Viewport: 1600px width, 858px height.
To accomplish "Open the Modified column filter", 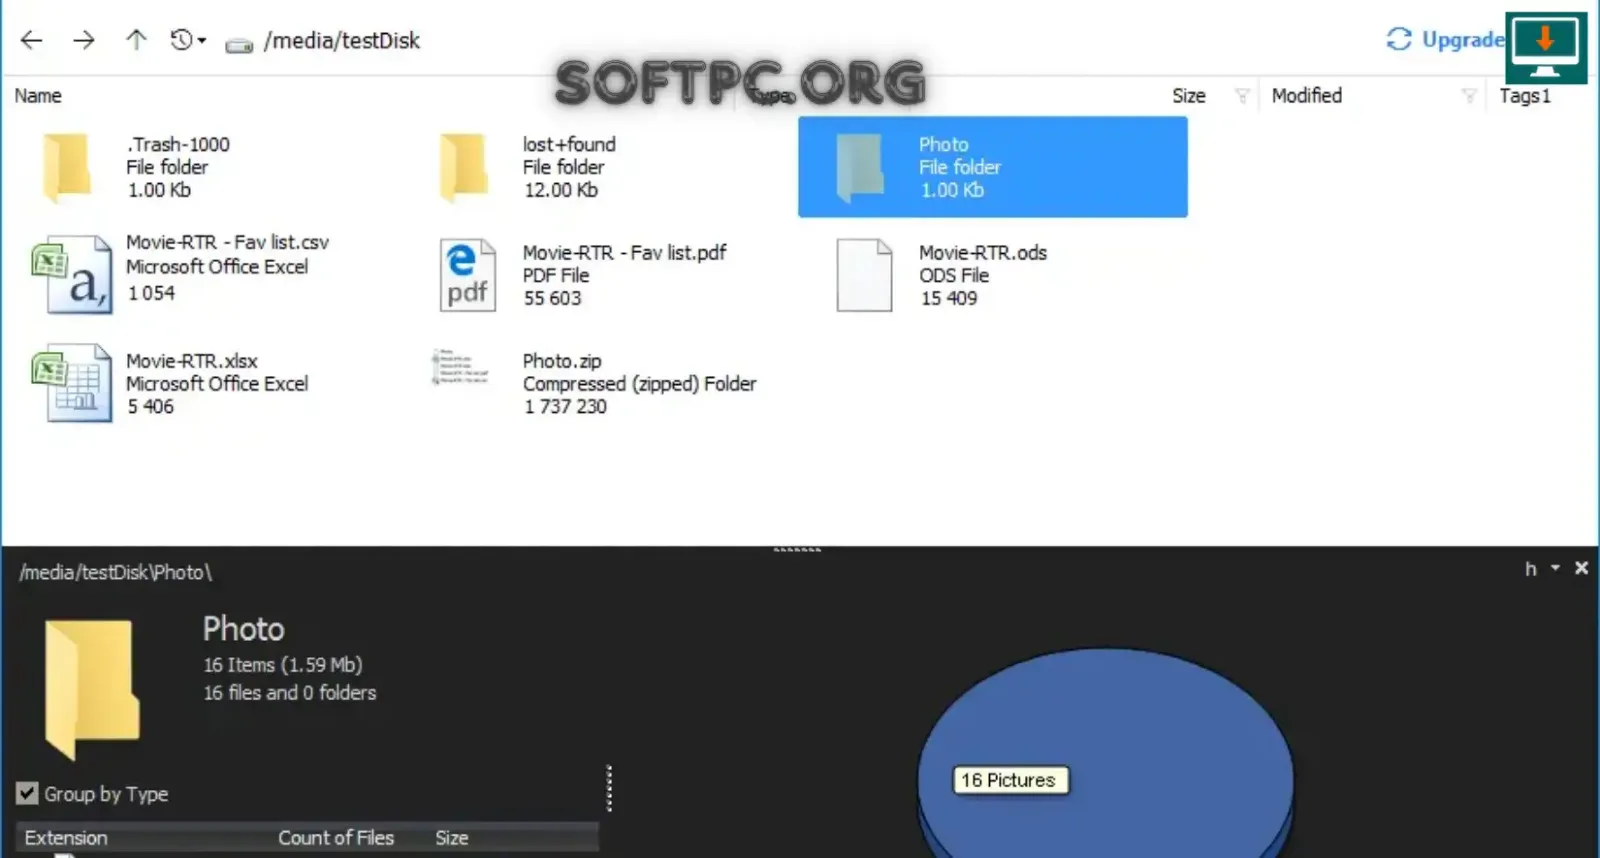I will [1469, 96].
